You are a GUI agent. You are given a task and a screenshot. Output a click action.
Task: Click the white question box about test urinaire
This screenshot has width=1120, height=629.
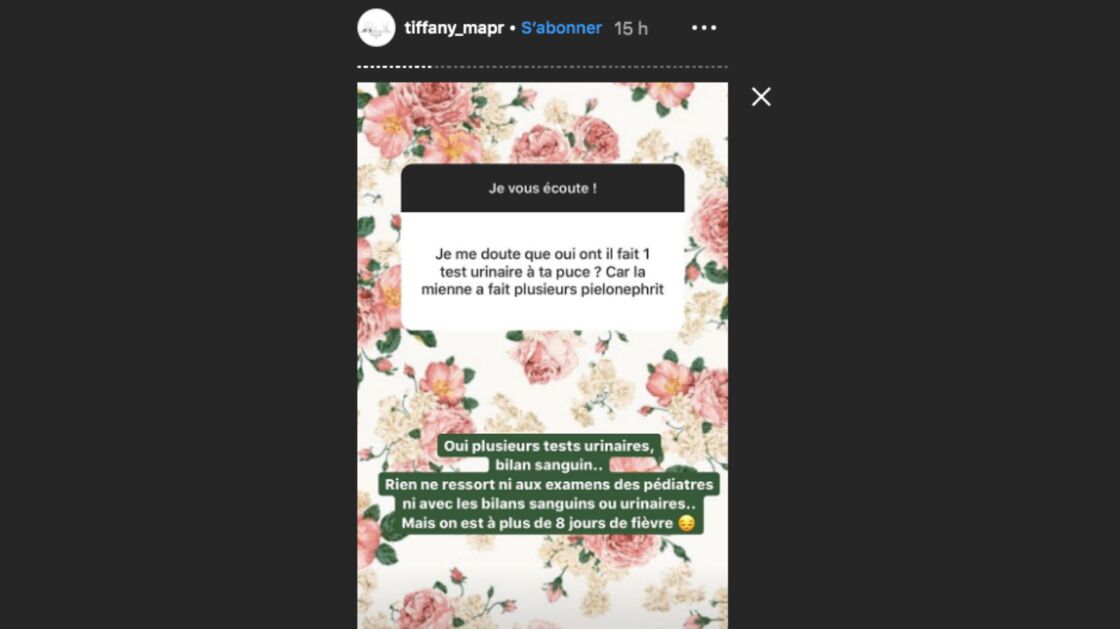542,271
